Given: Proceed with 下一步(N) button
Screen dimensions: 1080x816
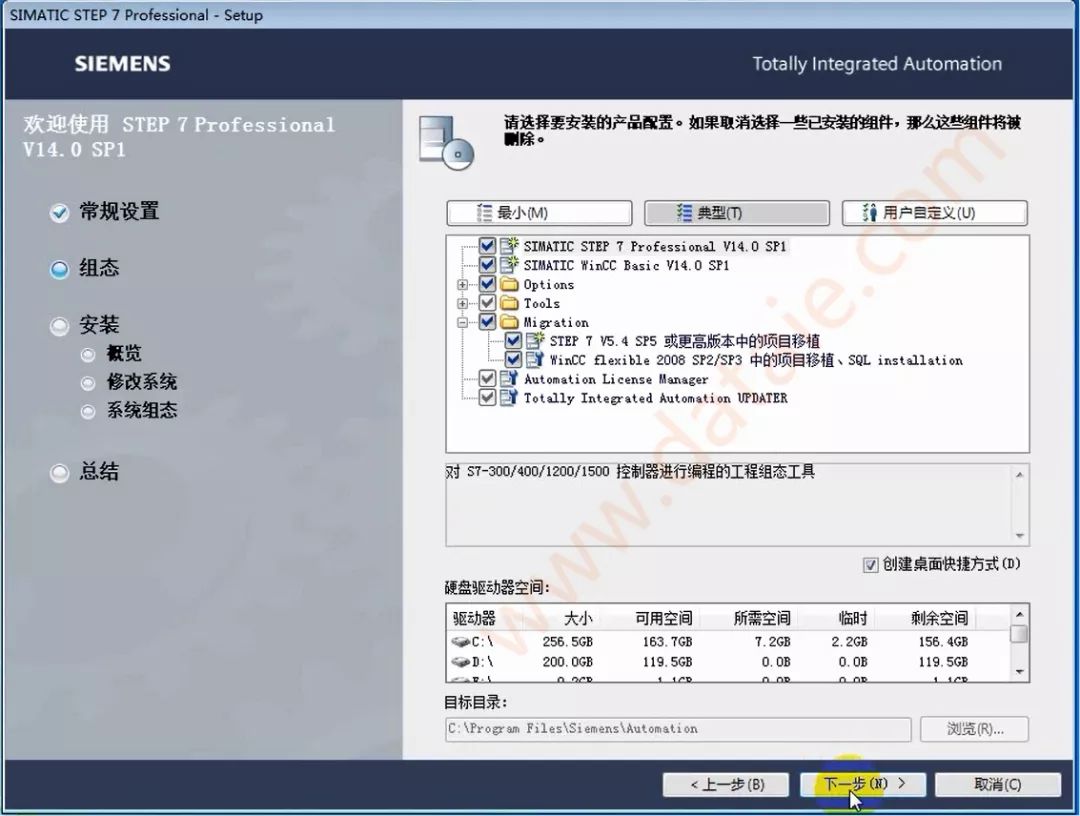Looking at the screenshot, I should pyautogui.click(x=862, y=784).
